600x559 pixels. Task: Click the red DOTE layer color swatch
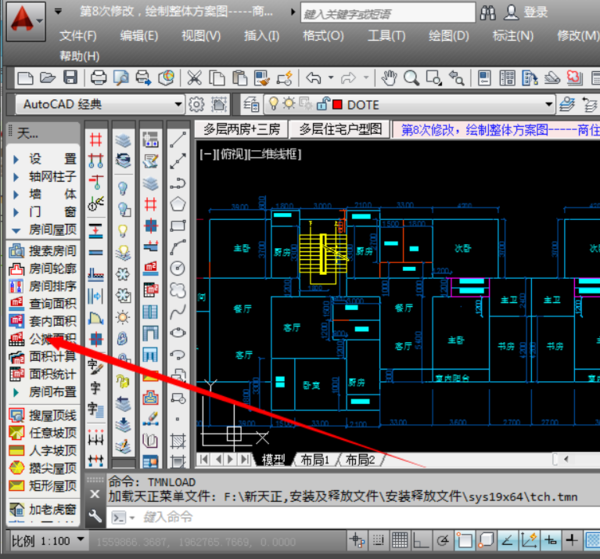coord(337,104)
